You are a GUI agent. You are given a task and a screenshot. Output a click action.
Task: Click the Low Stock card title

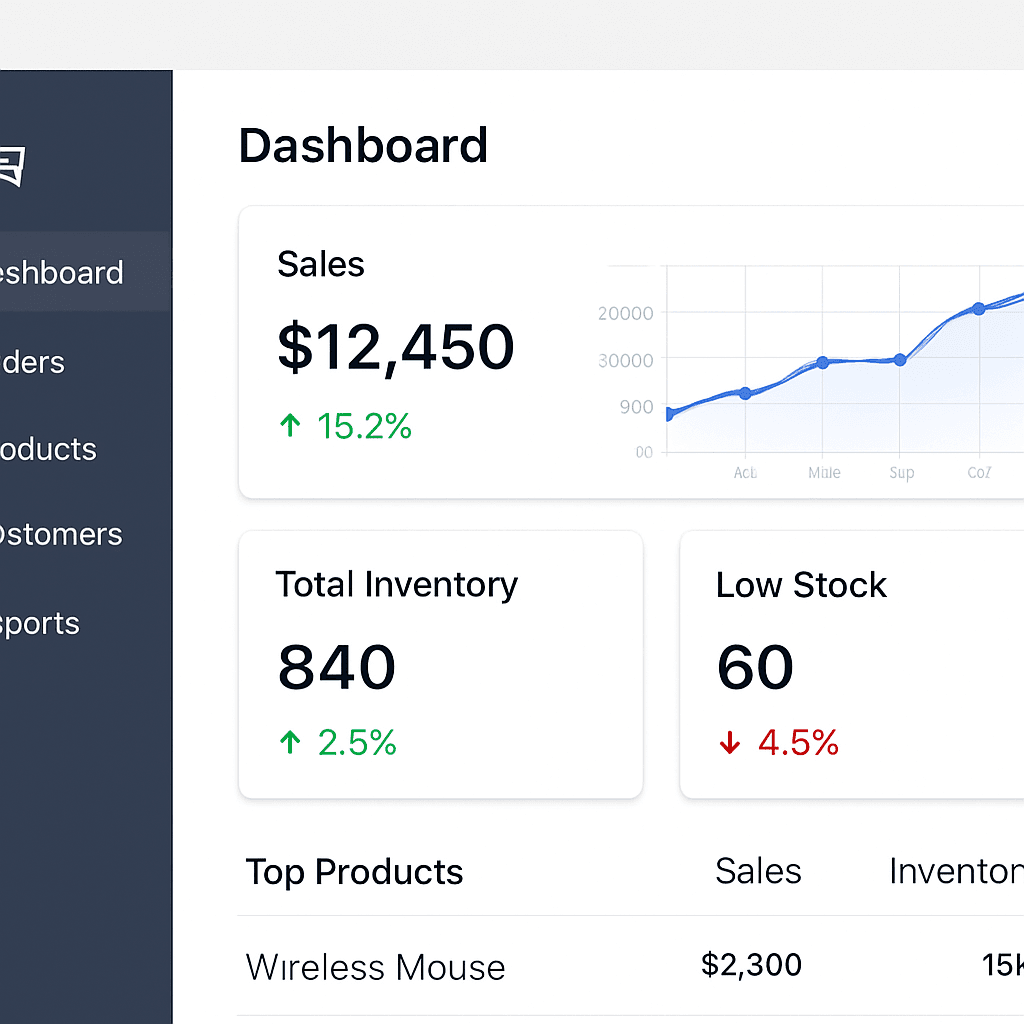tap(801, 585)
